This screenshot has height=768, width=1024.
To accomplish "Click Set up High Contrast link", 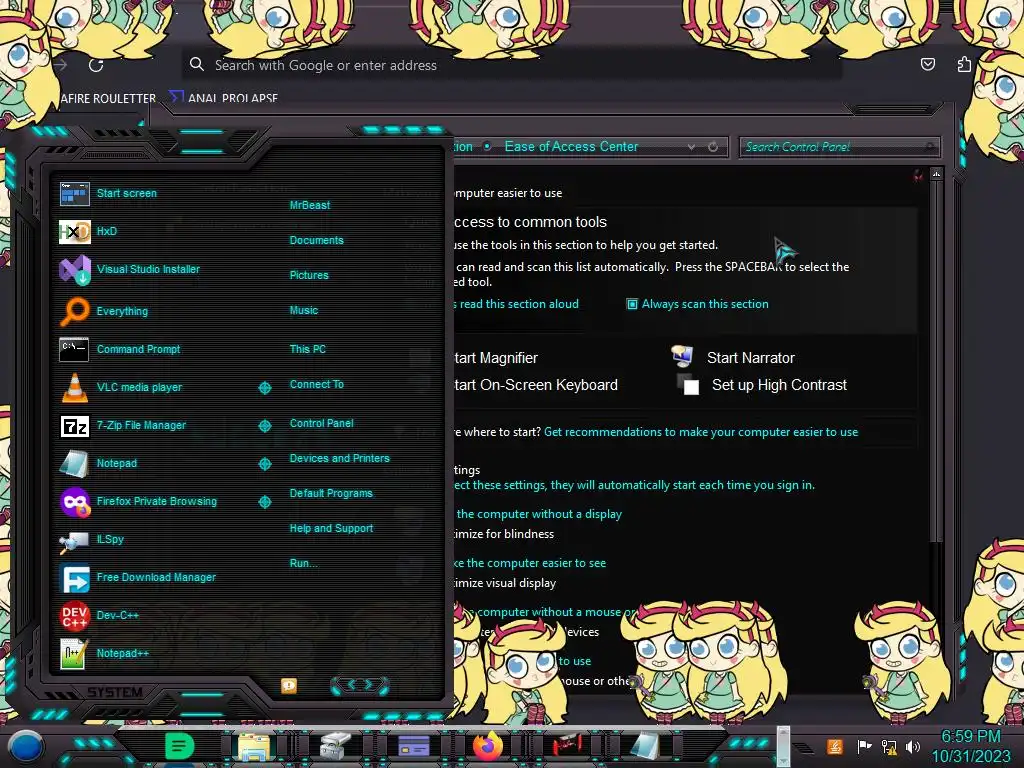I will (779, 385).
